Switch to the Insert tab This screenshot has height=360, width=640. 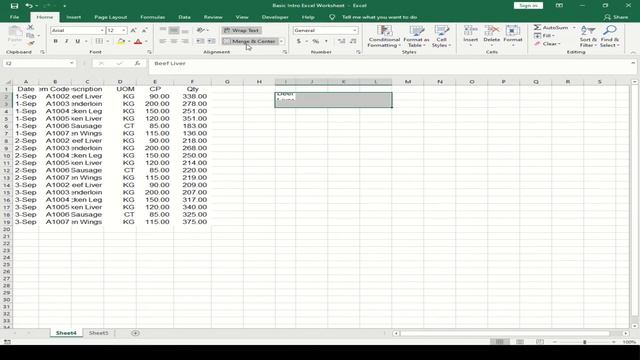pyautogui.click(x=73, y=17)
